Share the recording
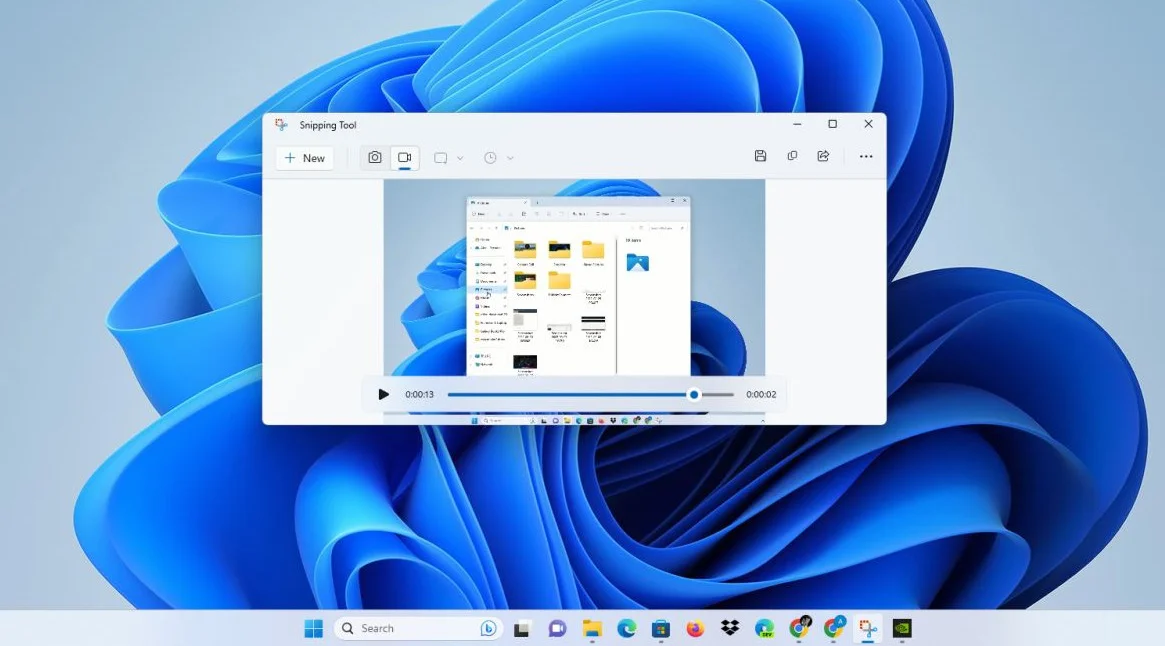Viewport: 1165px width, 646px height. [x=823, y=156]
